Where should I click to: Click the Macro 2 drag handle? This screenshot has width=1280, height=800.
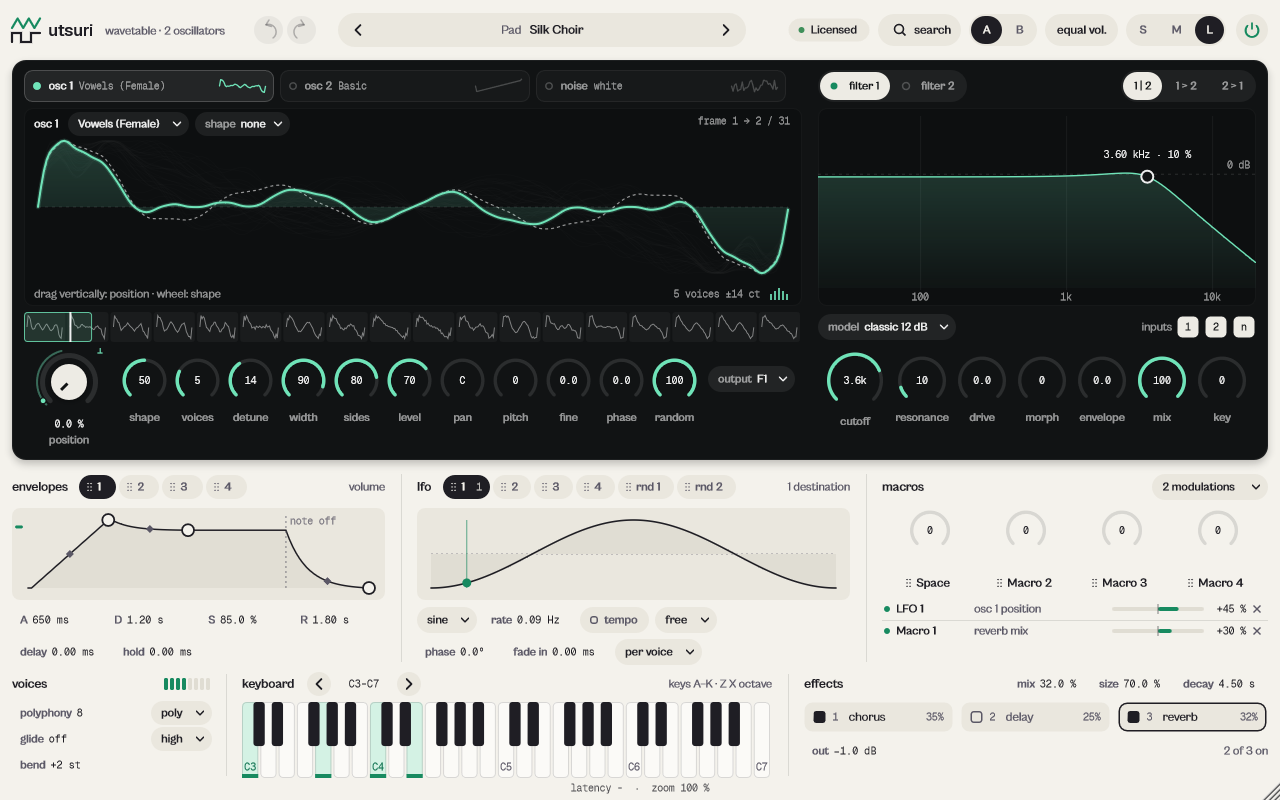point(999,583)
